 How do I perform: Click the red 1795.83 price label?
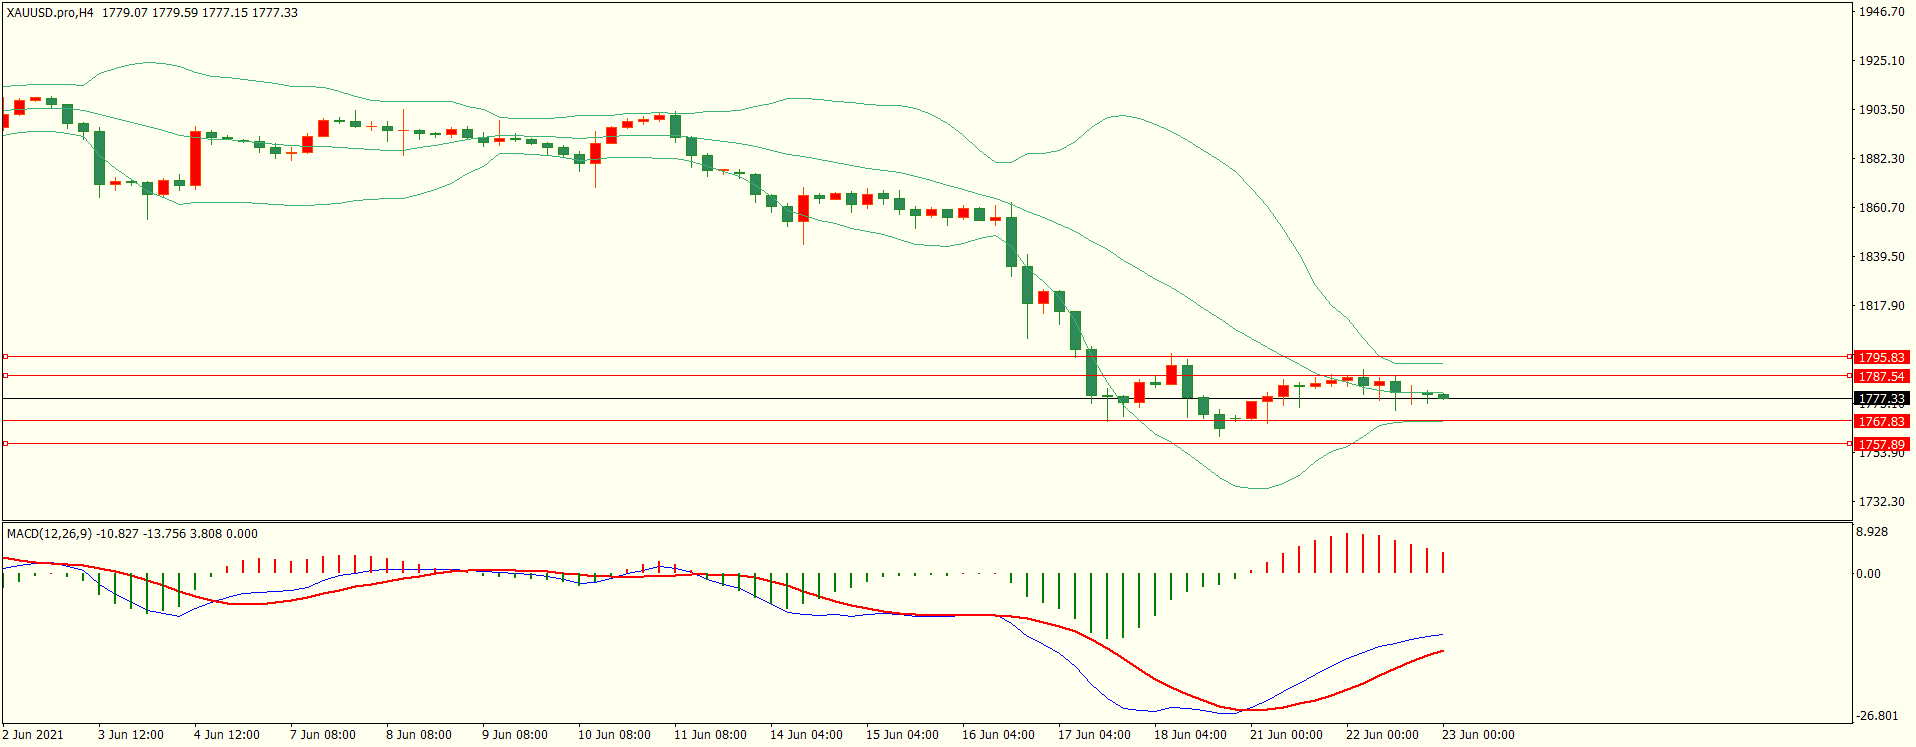tap(1881, 357)
